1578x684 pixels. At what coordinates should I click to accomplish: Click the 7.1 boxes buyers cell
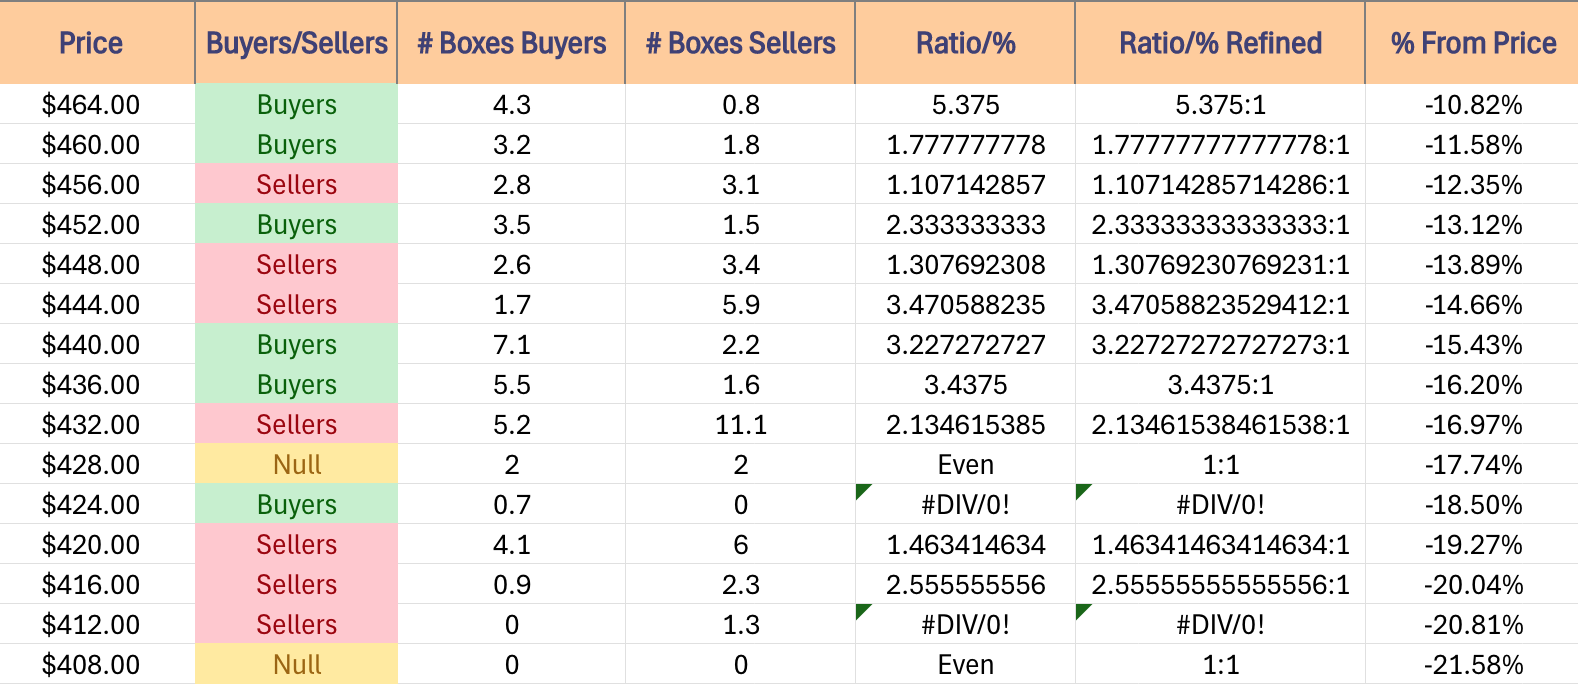click(x=511, y=344)
